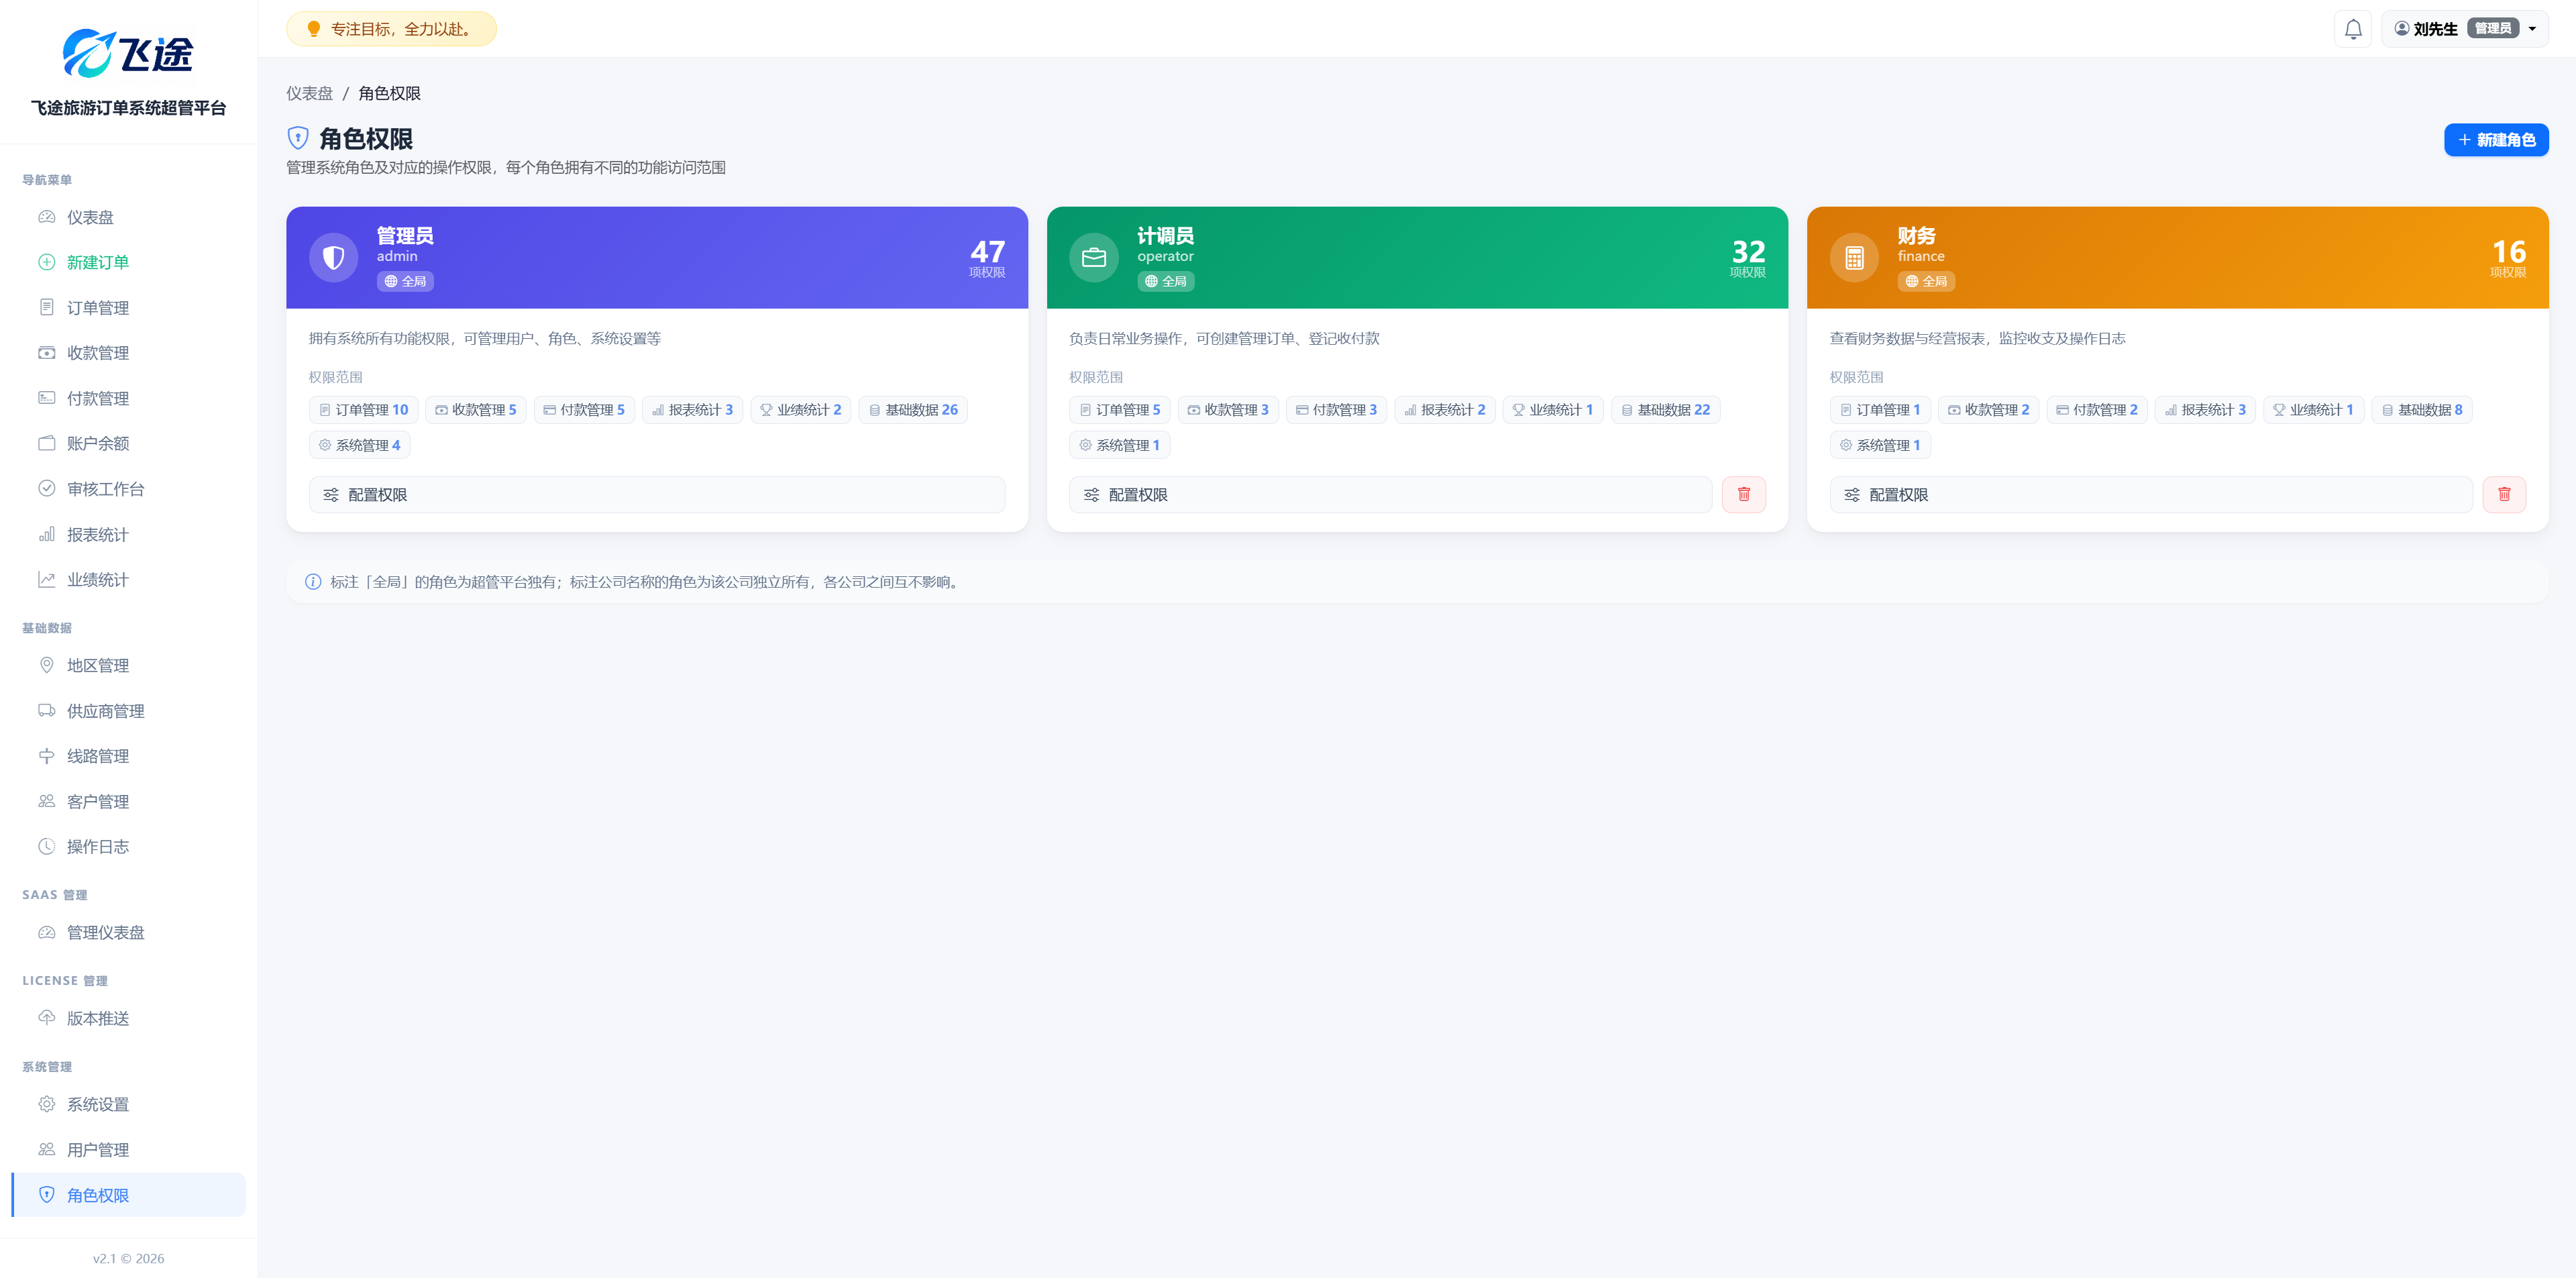The height and width of the screenshot is (1278, 2576).
Task: Click the 16 项权限 count
Action: [x=2508, y=258]
